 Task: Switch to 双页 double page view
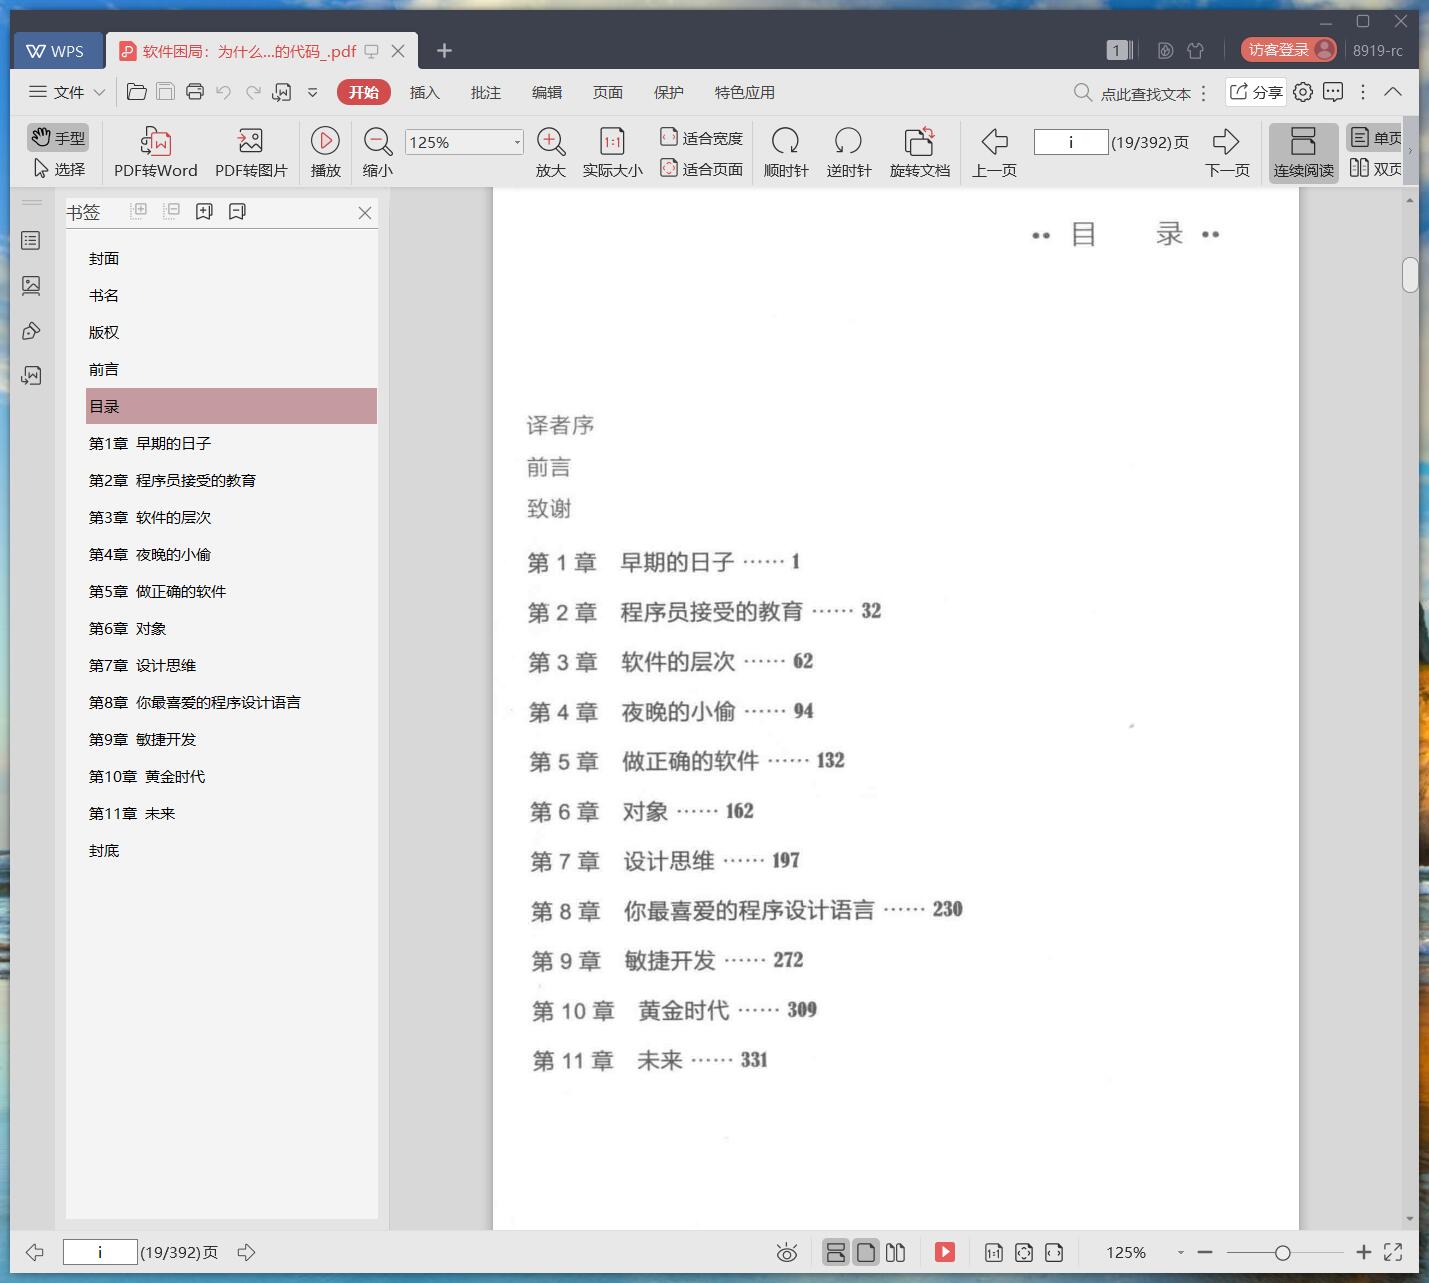(1375, 168)
